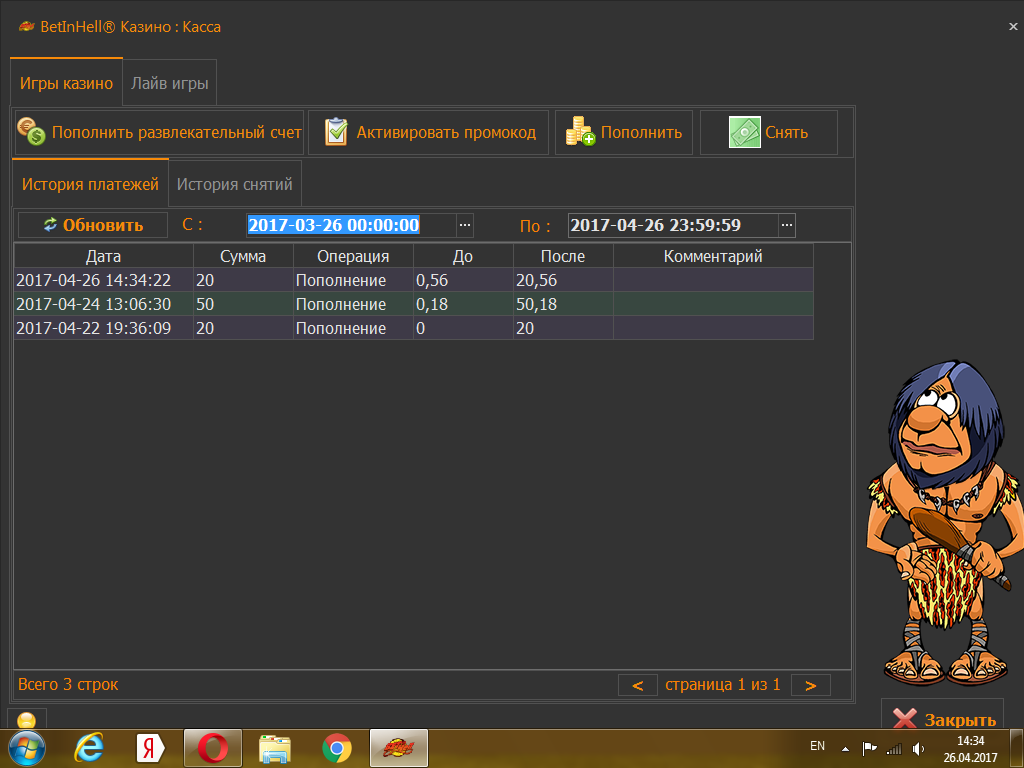1024x768 pixels.
Task: Click network signal tray icon
Action: (893, 749)
